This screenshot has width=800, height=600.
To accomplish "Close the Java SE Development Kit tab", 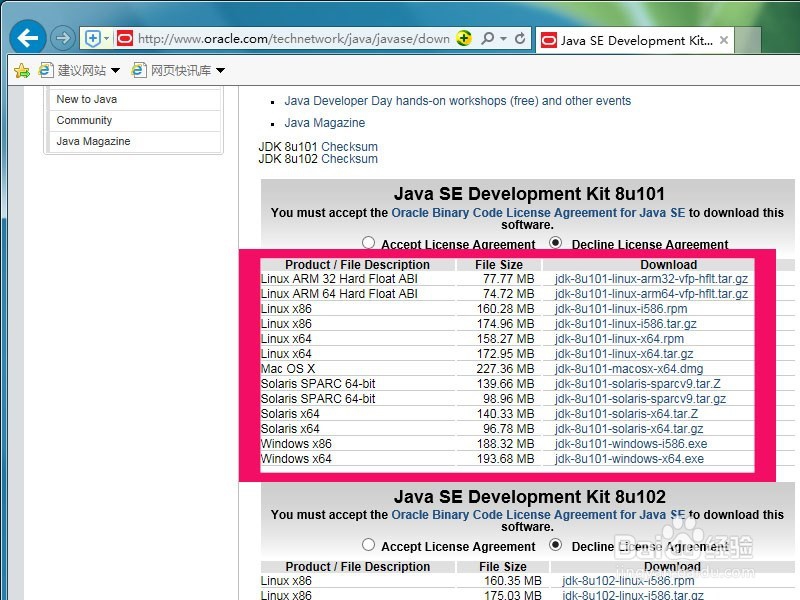I will [723, 40].
